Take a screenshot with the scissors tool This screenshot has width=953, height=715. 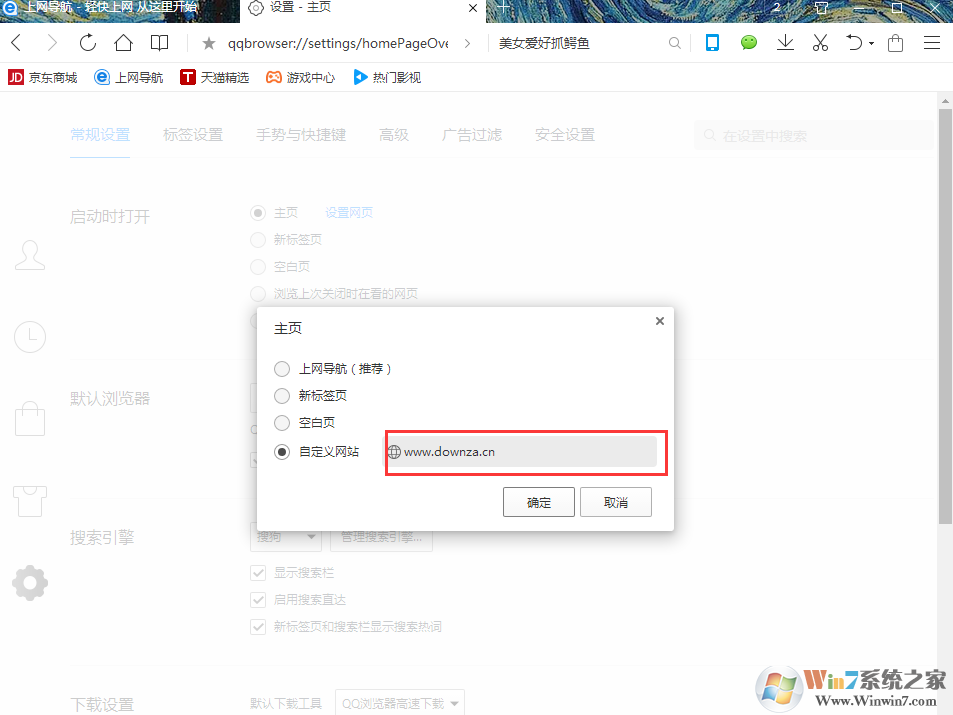point(820,43)
